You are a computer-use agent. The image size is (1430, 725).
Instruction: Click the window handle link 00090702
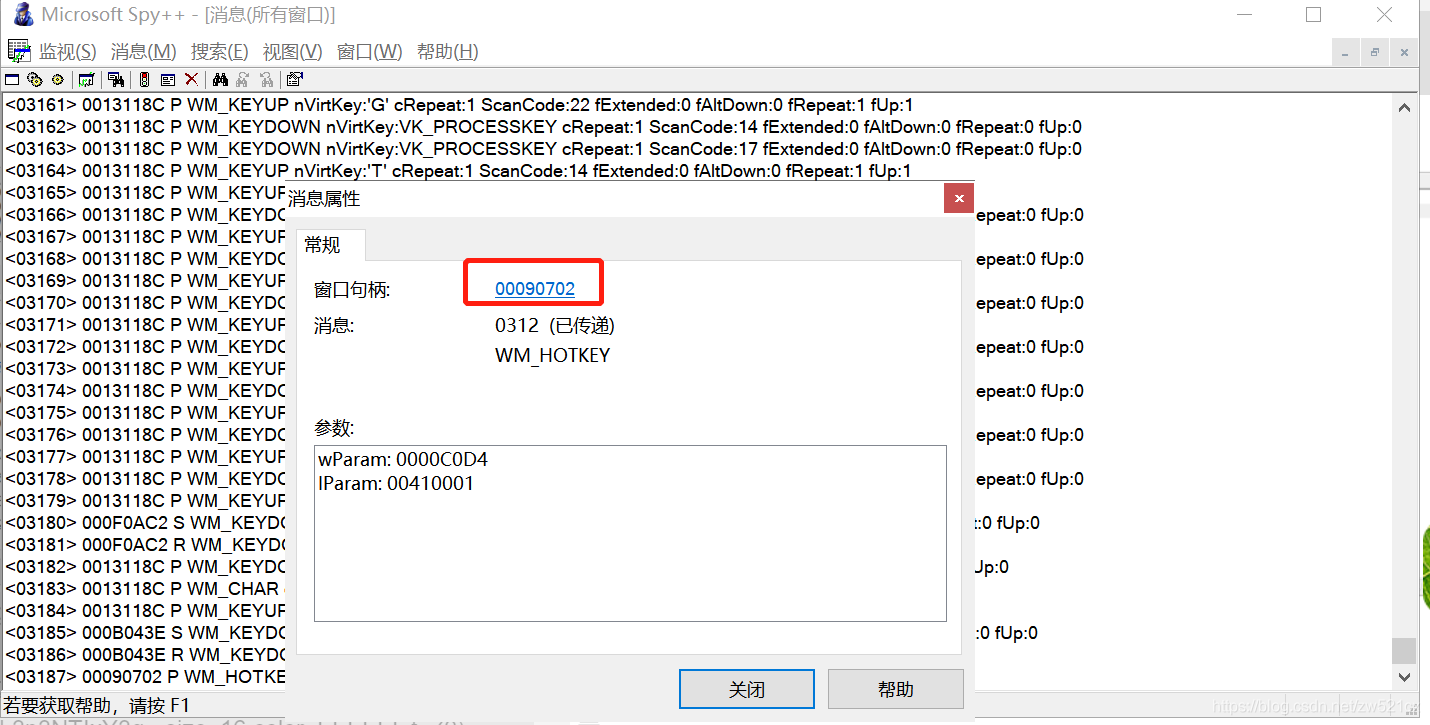click(x=535, y=289)
